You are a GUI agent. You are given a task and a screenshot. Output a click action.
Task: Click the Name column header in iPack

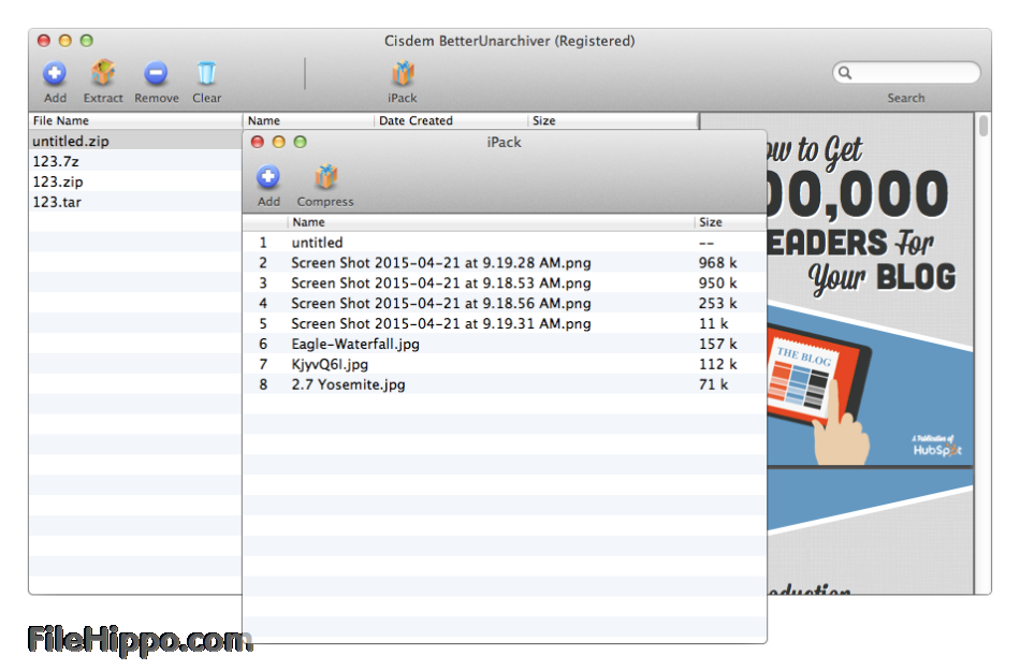coord(491,222)
